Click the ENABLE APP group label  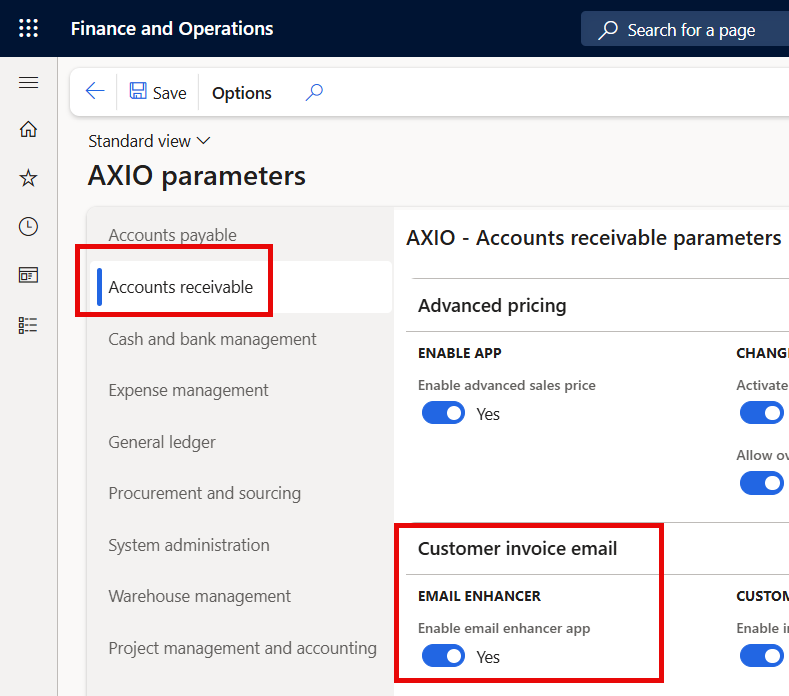(460, 353)
